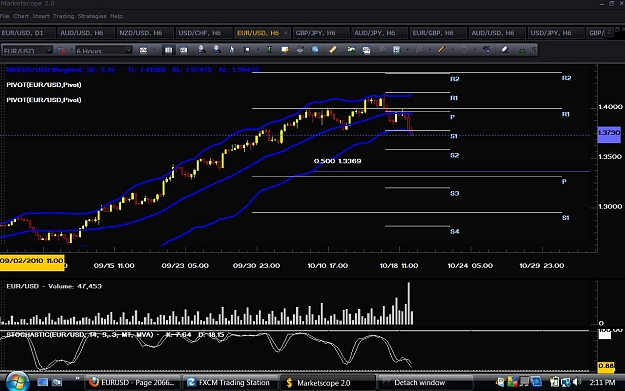The height and width of the screenshot is (391, 625).
Task: Click the copy image toolbar icon
Action: (x=366, y=50)
